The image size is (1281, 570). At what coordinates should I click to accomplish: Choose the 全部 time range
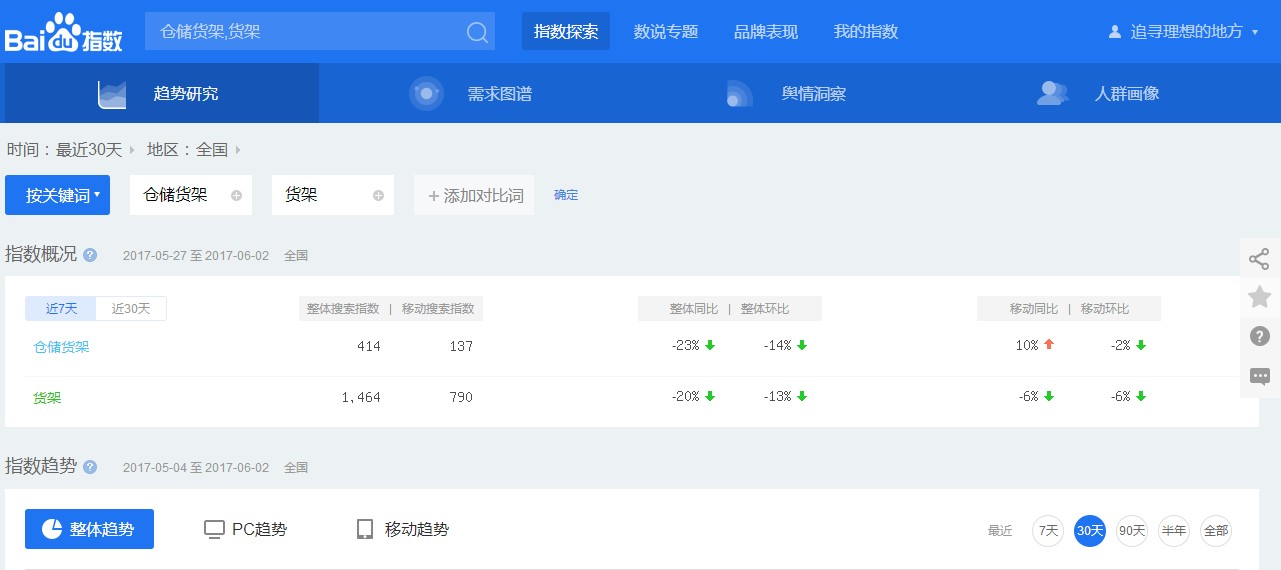pyautogui.click(x=1216, y=531)
